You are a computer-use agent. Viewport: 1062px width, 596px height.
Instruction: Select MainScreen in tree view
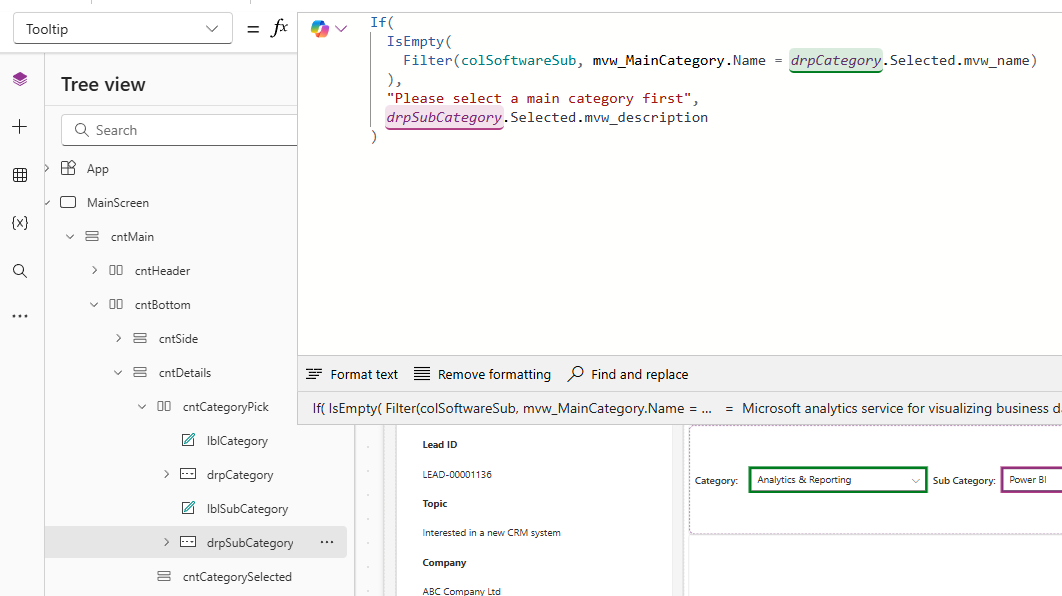117,203
